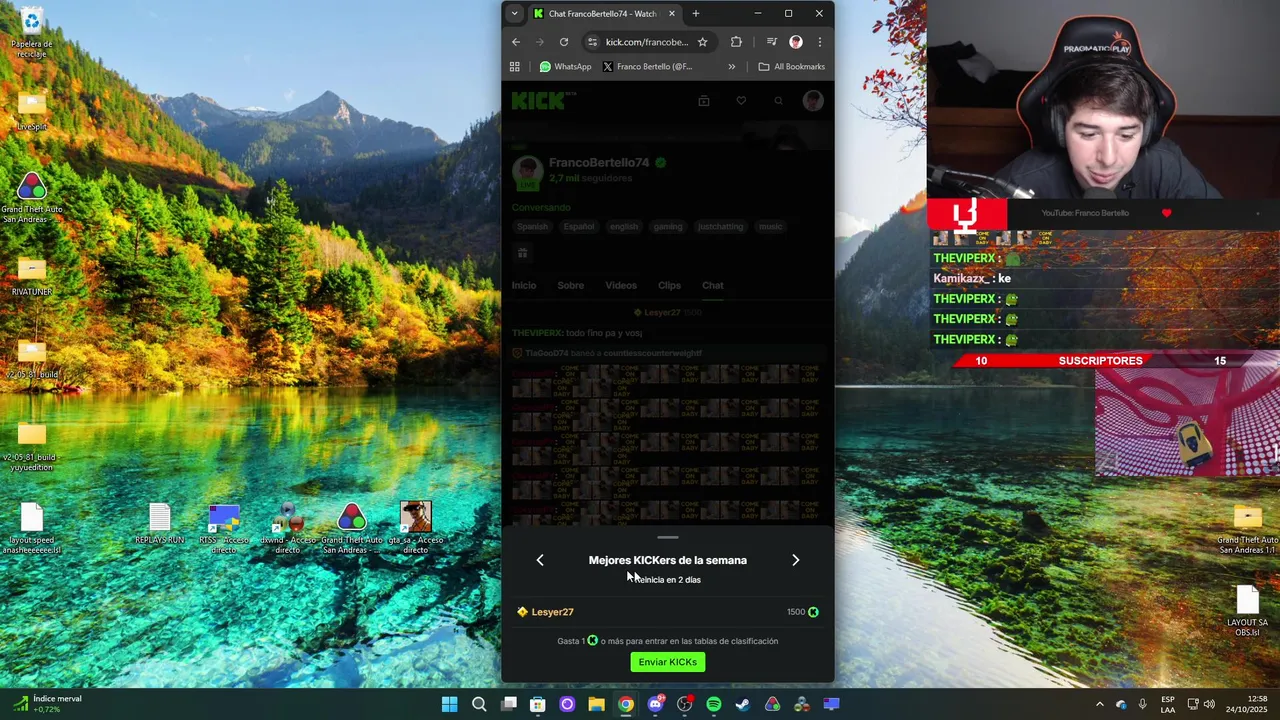This screenshot has width=1280, height=720.
Task: Select Grand Theft Auto San Andreas 1.1 folder
Action: click(1248, 530)
